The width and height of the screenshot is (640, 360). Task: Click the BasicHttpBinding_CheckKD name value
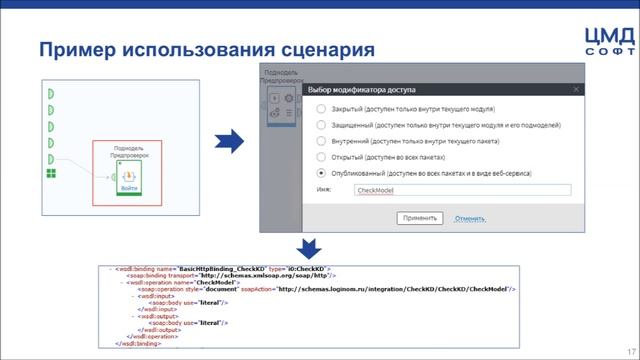222,269
